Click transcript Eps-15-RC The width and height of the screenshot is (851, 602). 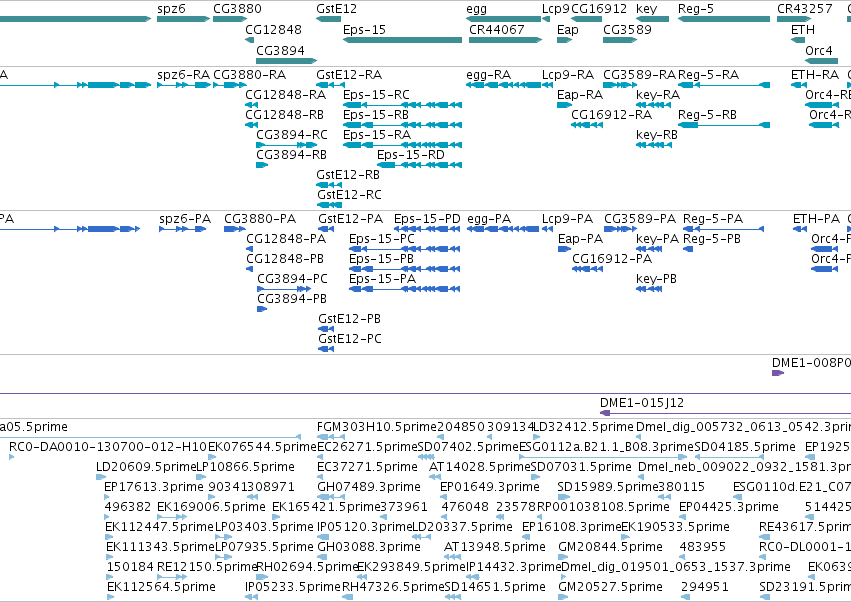pos(402,105)
